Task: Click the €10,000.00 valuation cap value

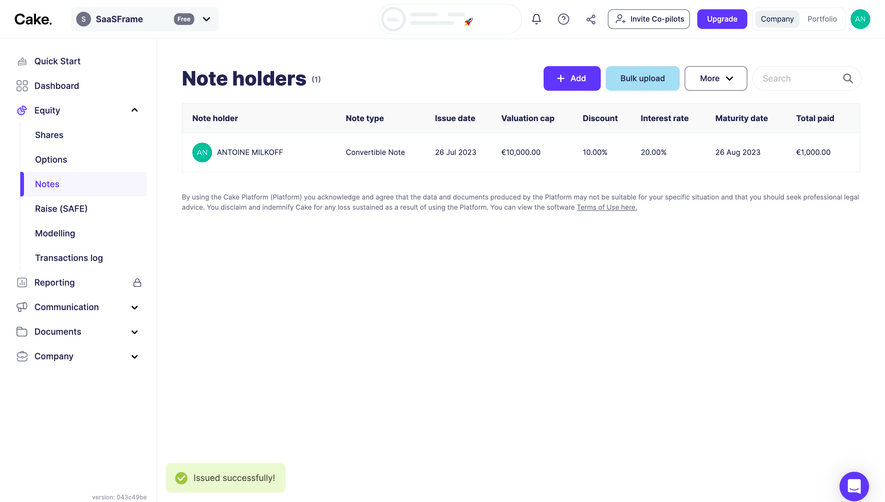Action: [521, 152]
